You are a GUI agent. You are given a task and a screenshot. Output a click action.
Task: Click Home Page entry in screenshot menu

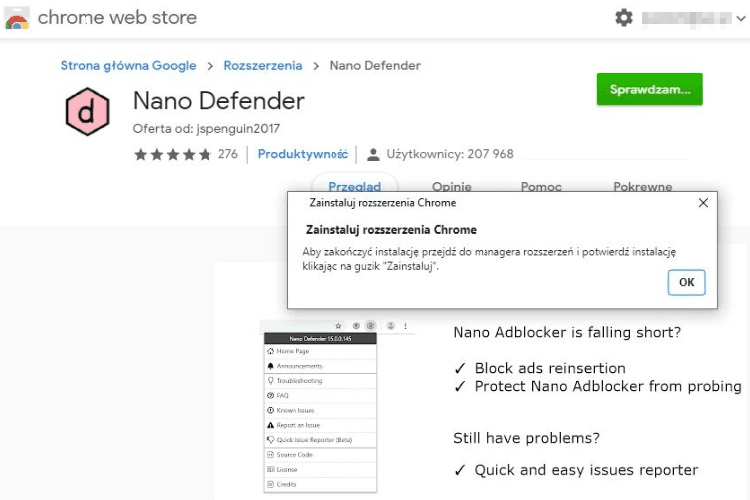tap(320, 351)
